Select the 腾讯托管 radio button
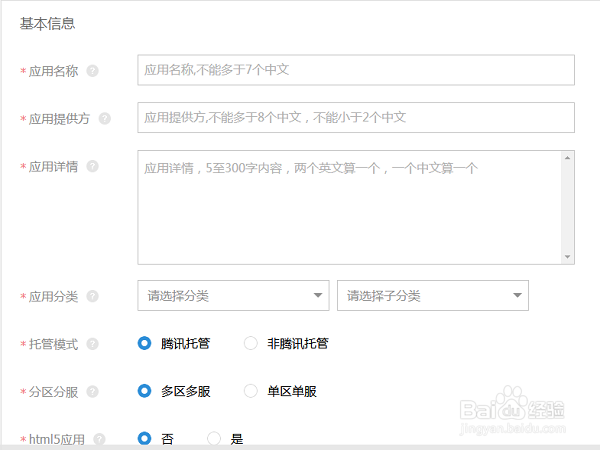The height and width of the screenshot is (450, 600). point(145,343)
